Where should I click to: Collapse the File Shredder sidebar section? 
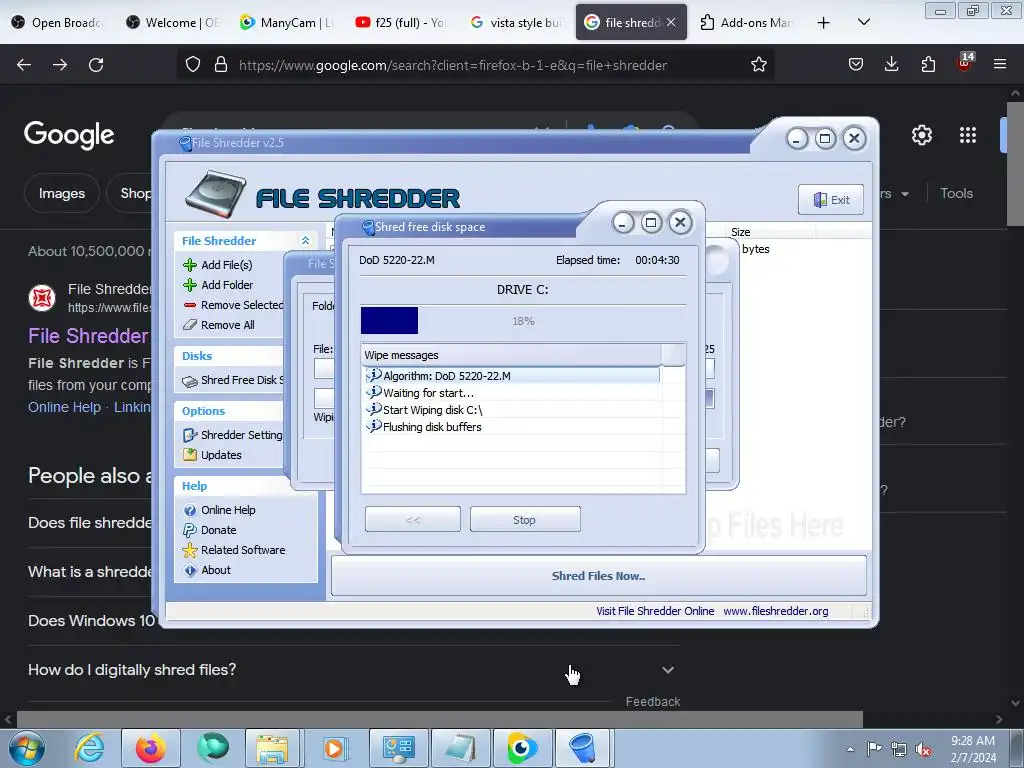[x=305, y=240]
